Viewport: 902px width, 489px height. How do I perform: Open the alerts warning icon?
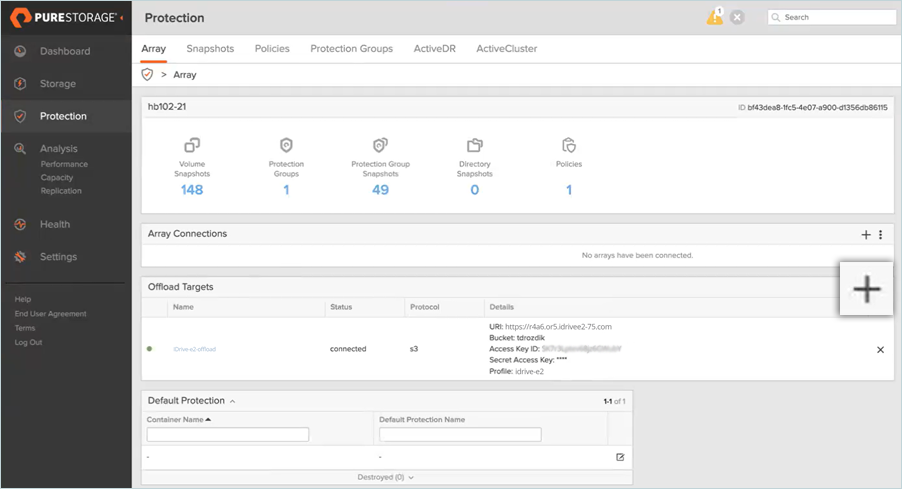pos(714,17)
